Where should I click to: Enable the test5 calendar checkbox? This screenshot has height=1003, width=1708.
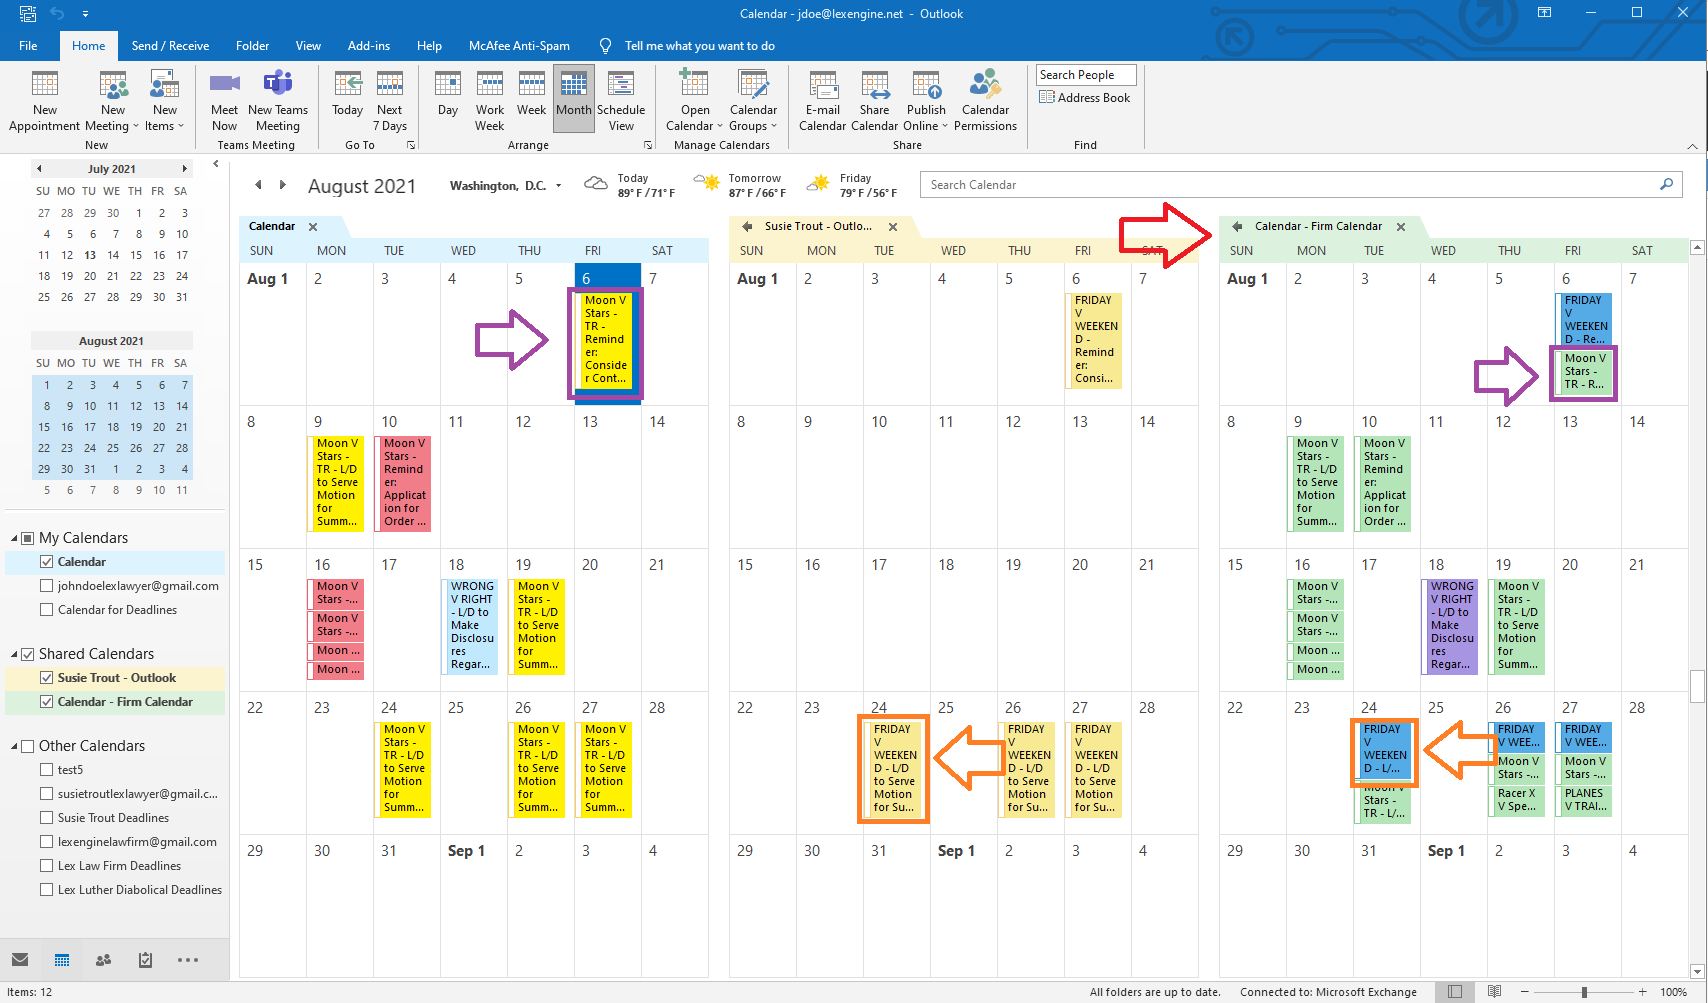[47, 769]
